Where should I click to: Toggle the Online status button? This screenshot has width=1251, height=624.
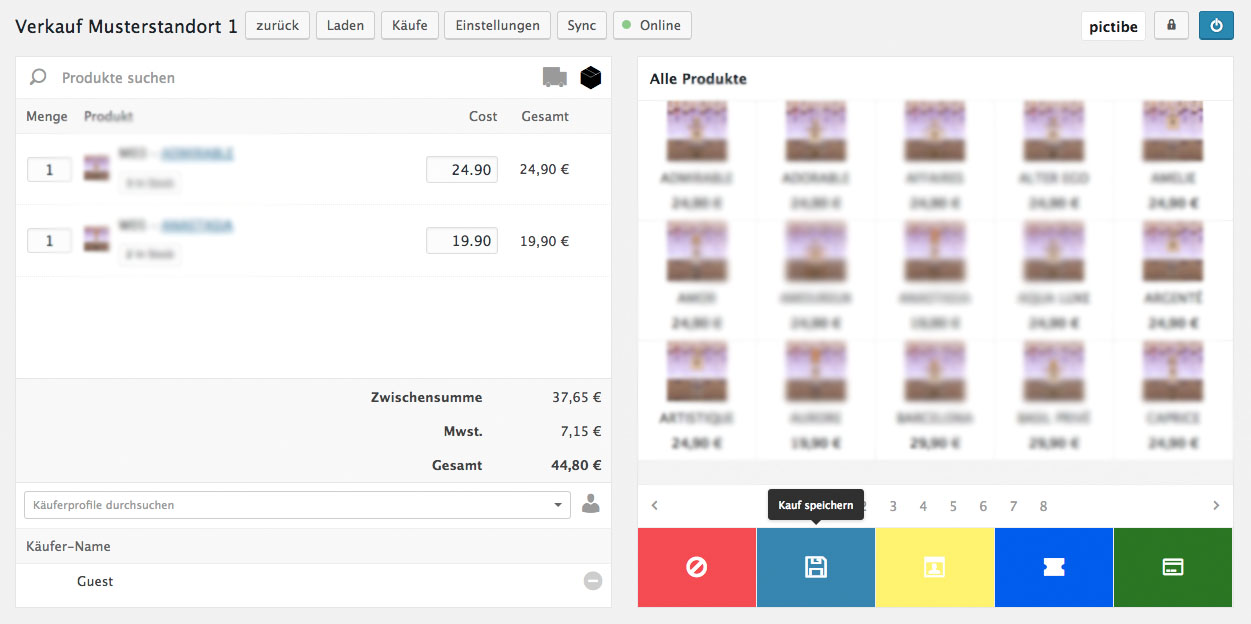point(651,26)
